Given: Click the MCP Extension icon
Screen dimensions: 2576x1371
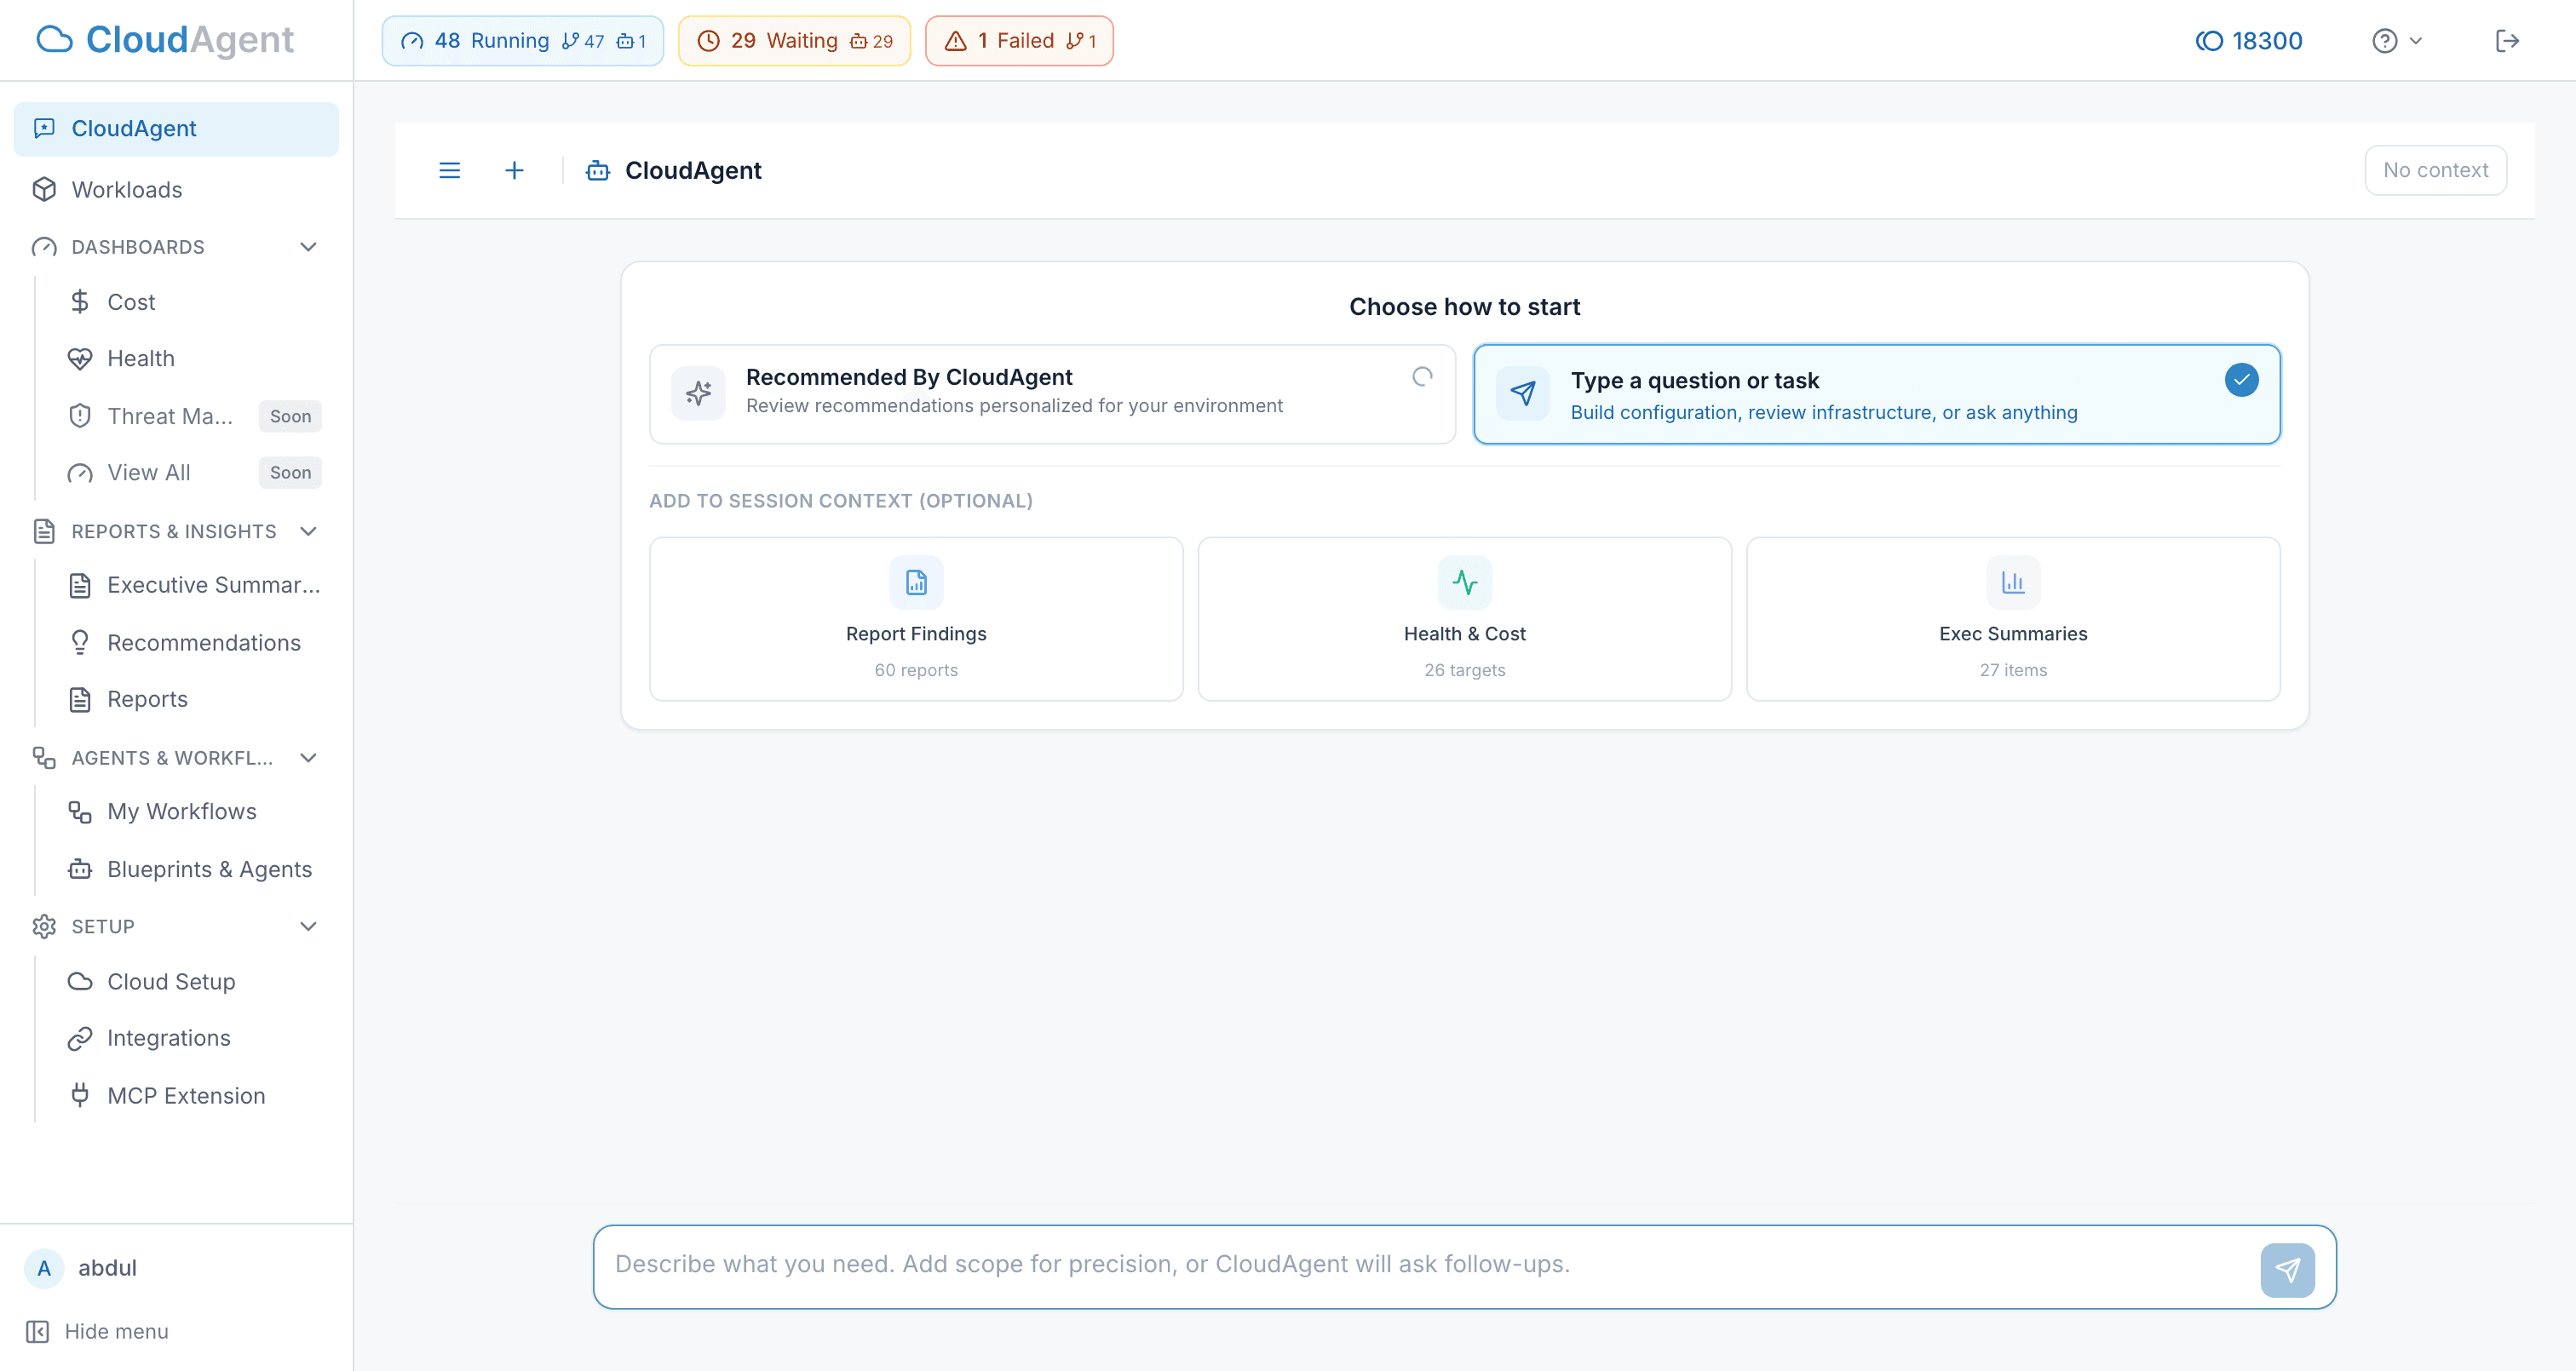Looking at the screenshot, I should 81,1095.
